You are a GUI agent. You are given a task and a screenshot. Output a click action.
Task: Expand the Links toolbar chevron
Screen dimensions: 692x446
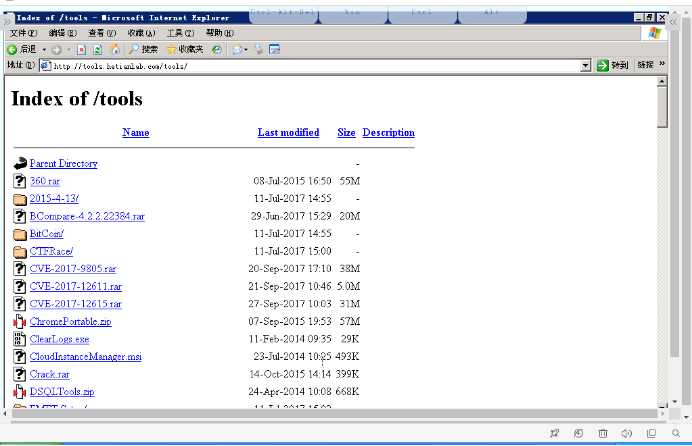coord(662,64)
